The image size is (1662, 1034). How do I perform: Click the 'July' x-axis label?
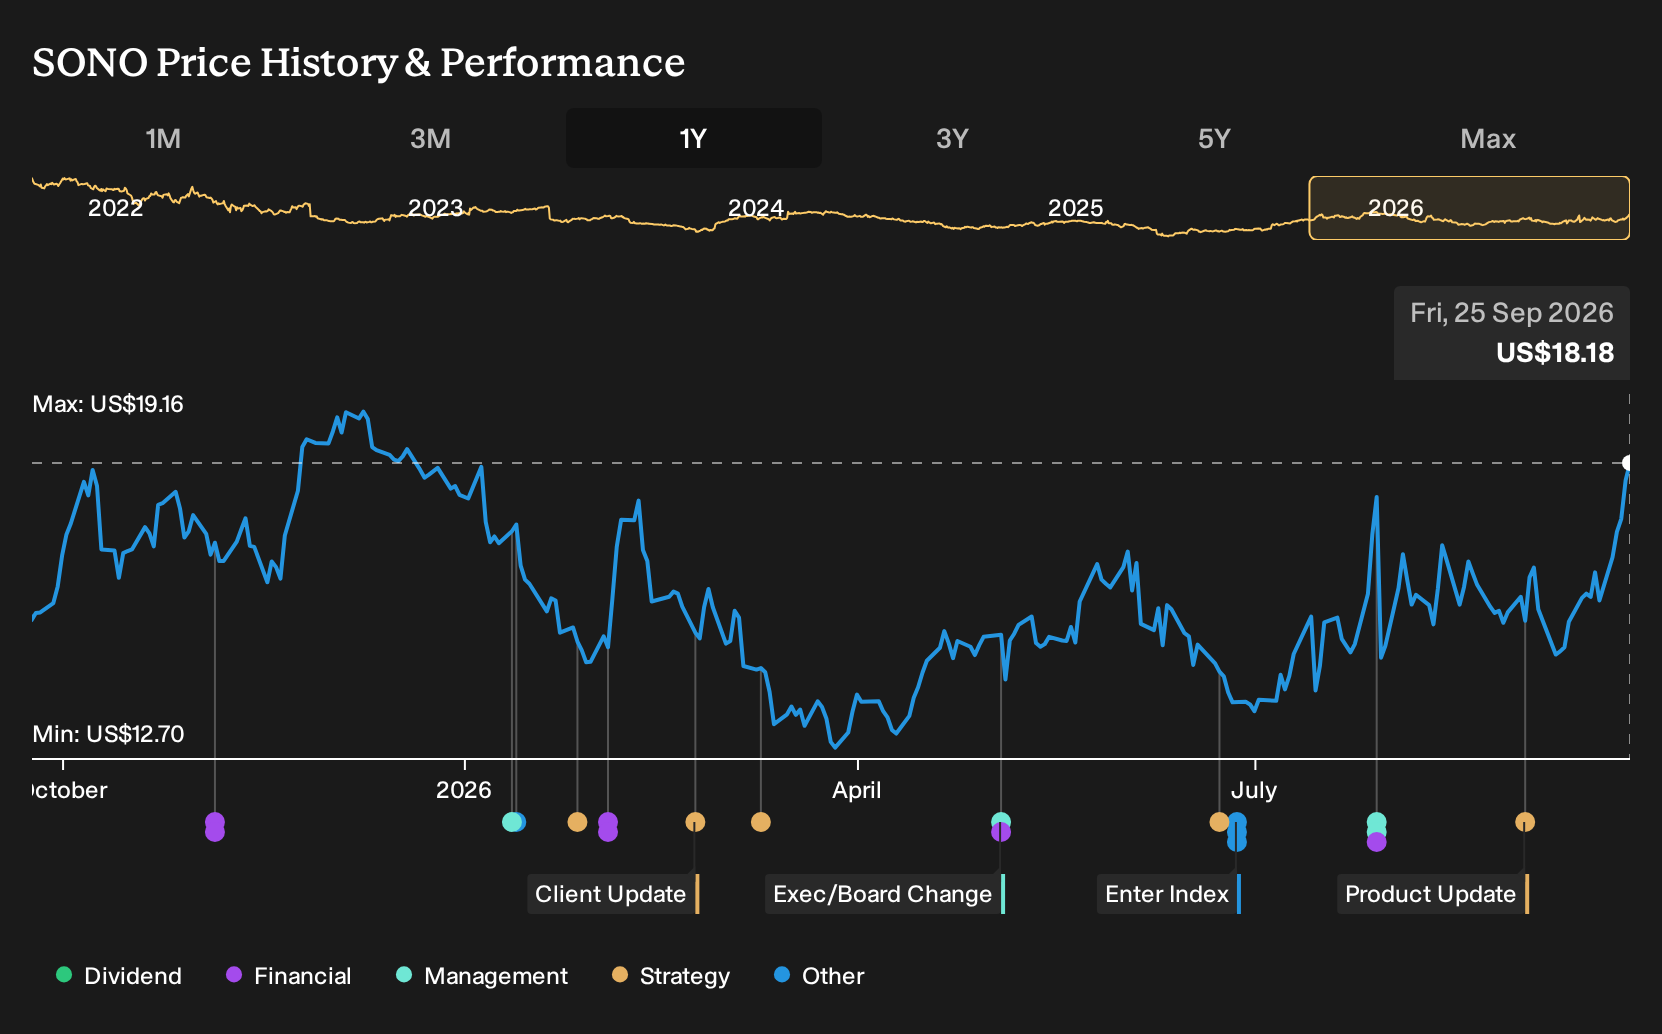point(1254,790)
